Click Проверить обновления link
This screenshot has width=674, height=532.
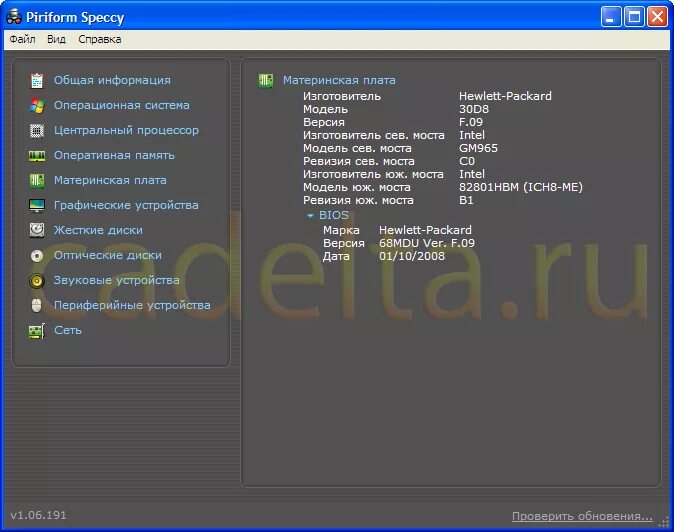tap(582, 516)
